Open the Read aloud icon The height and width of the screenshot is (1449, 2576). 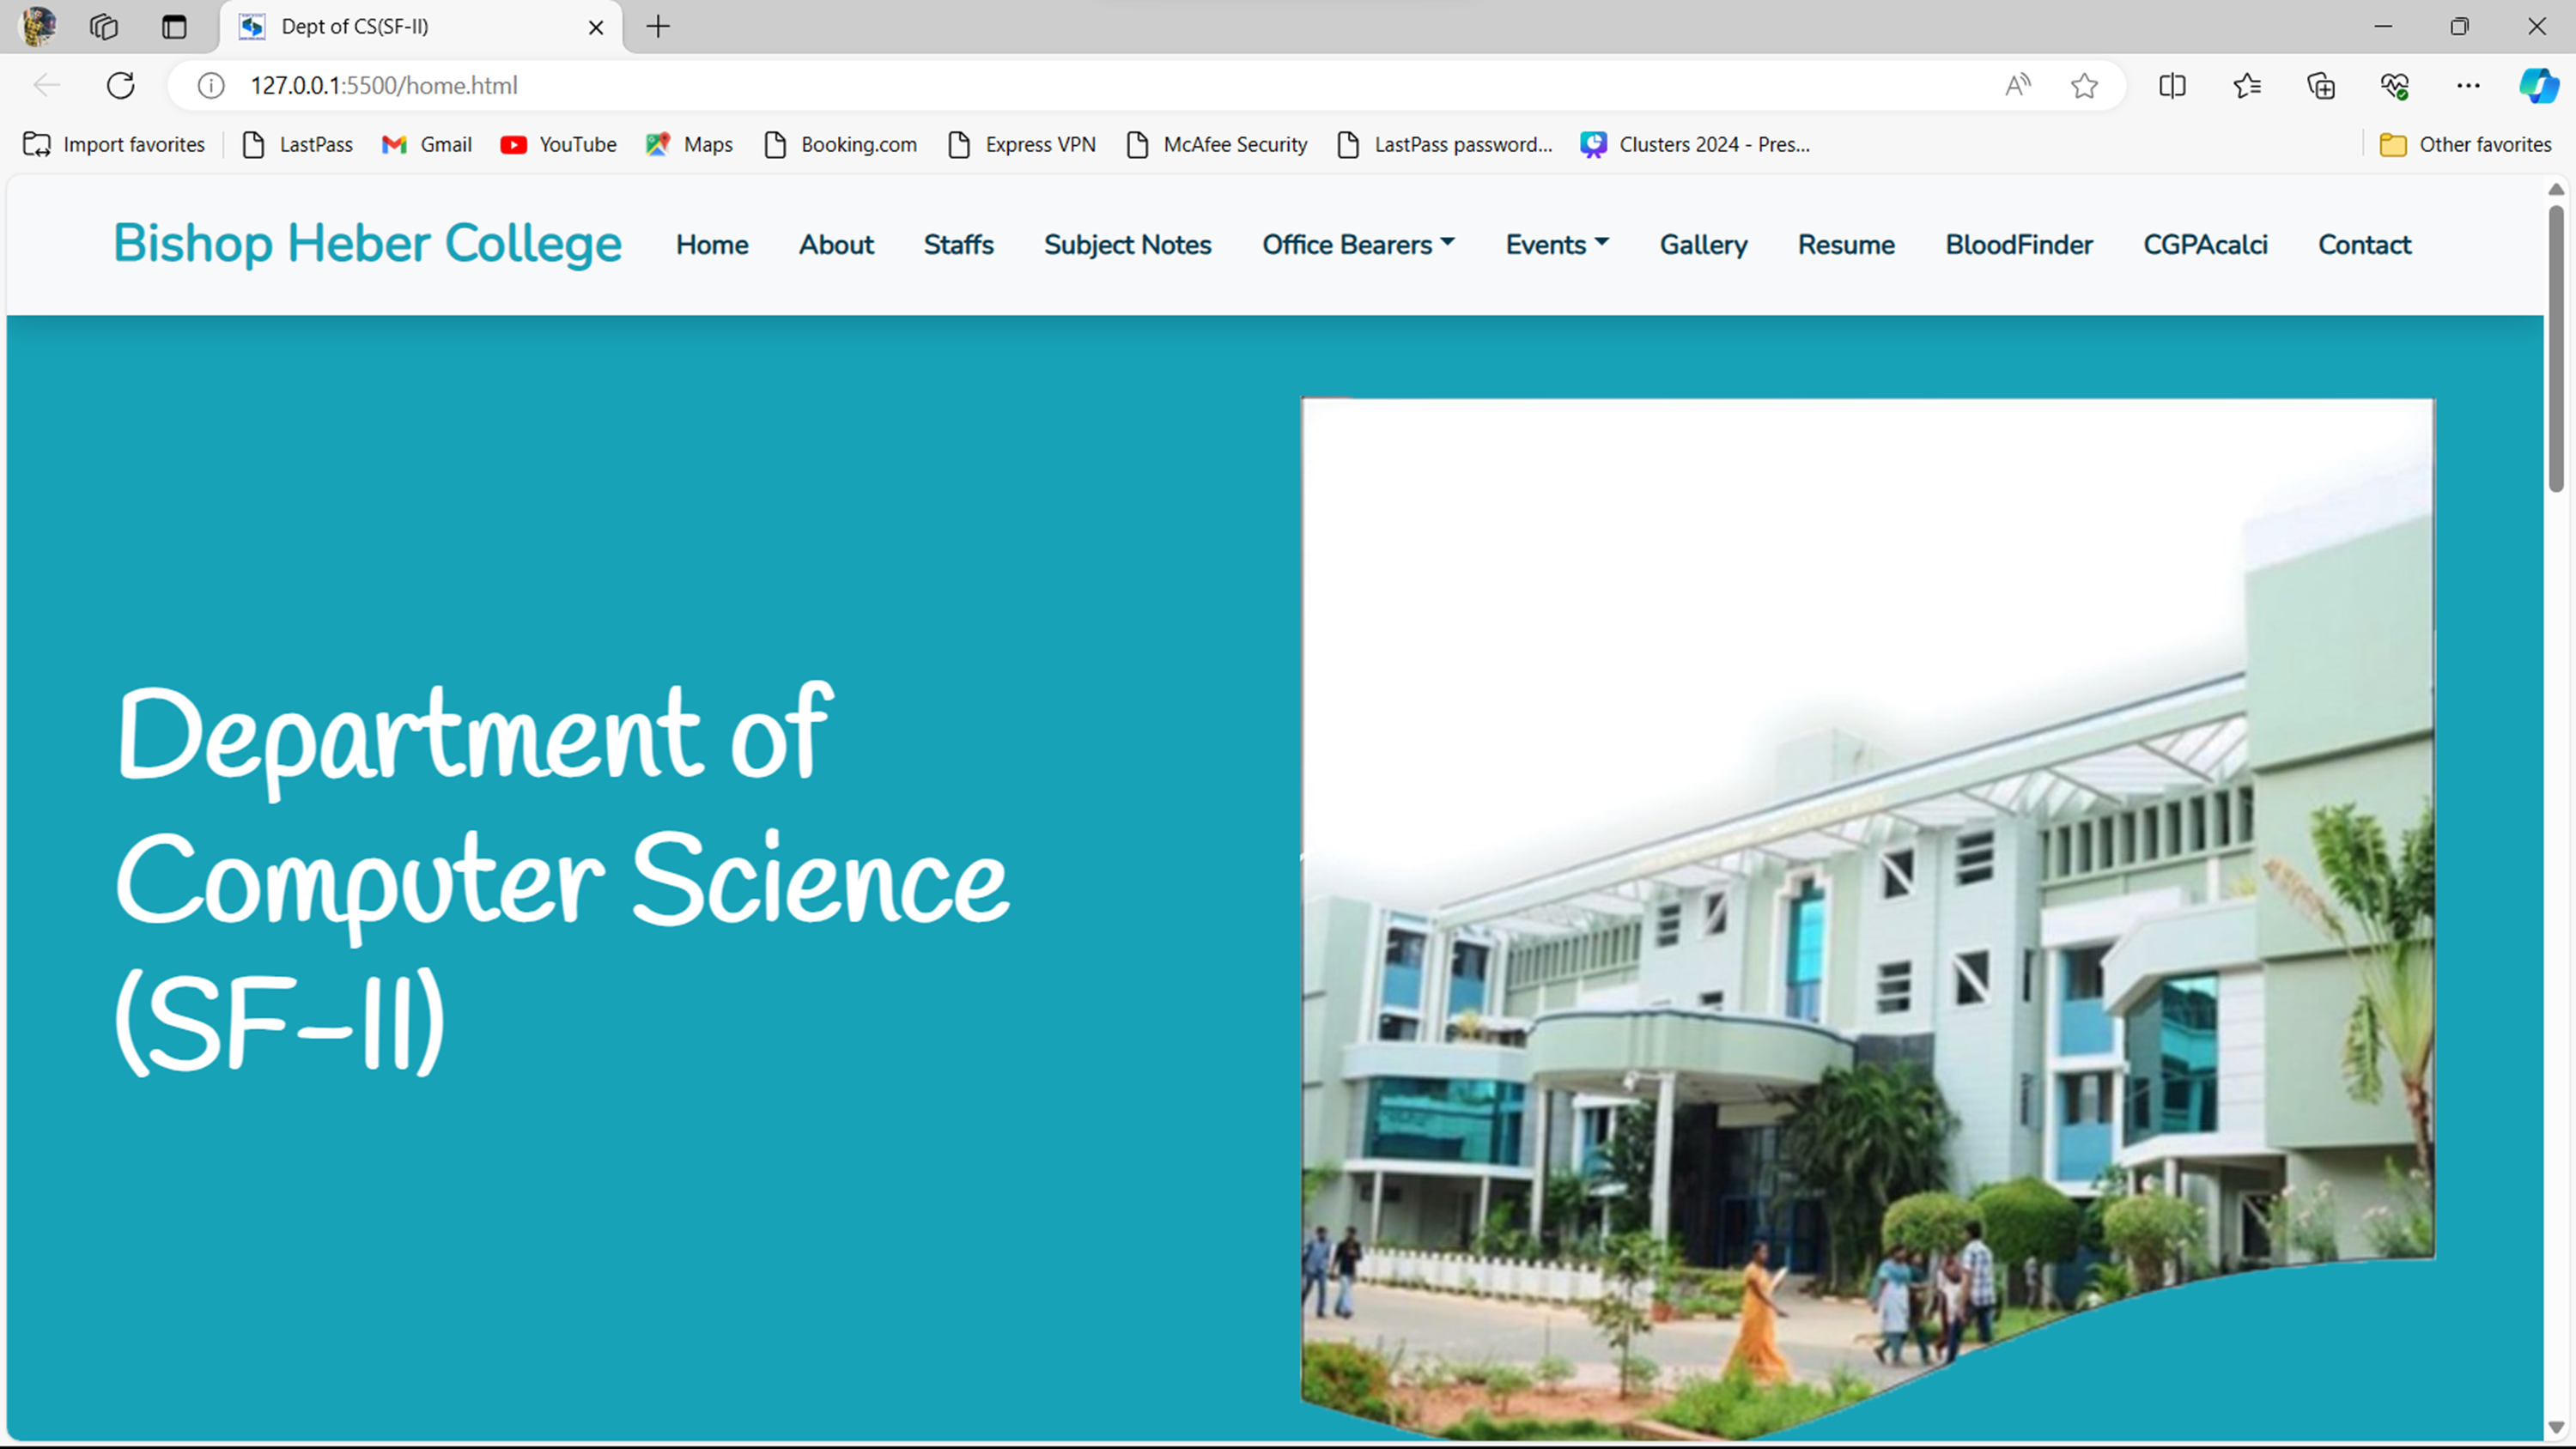2017,86
